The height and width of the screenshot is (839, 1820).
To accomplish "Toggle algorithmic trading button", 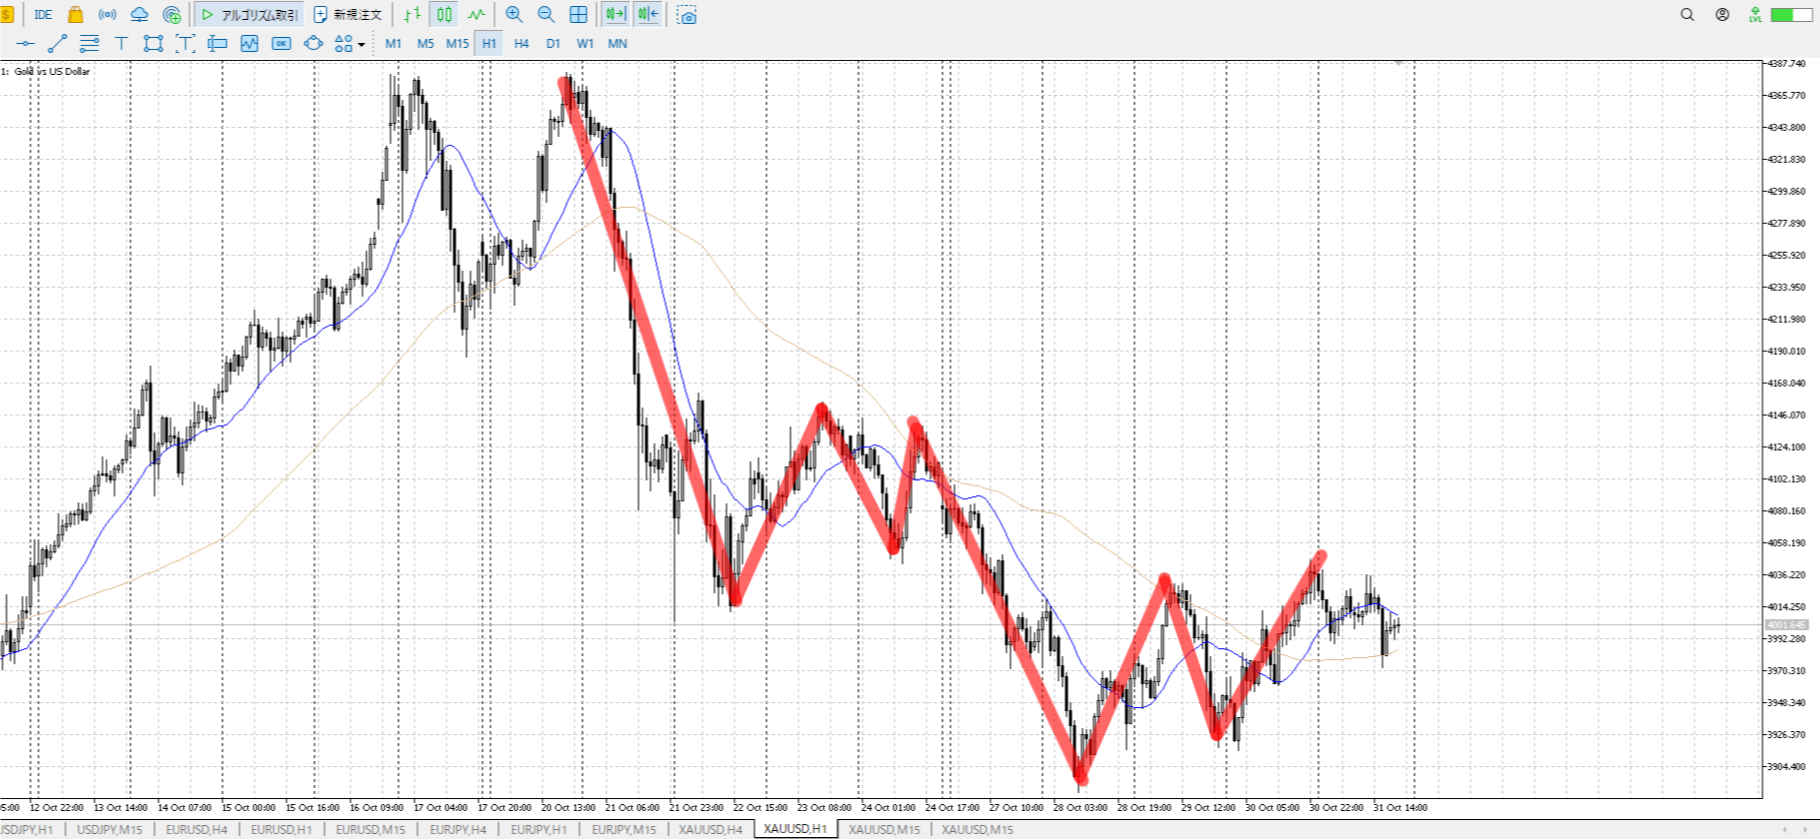I will point(250,15).
